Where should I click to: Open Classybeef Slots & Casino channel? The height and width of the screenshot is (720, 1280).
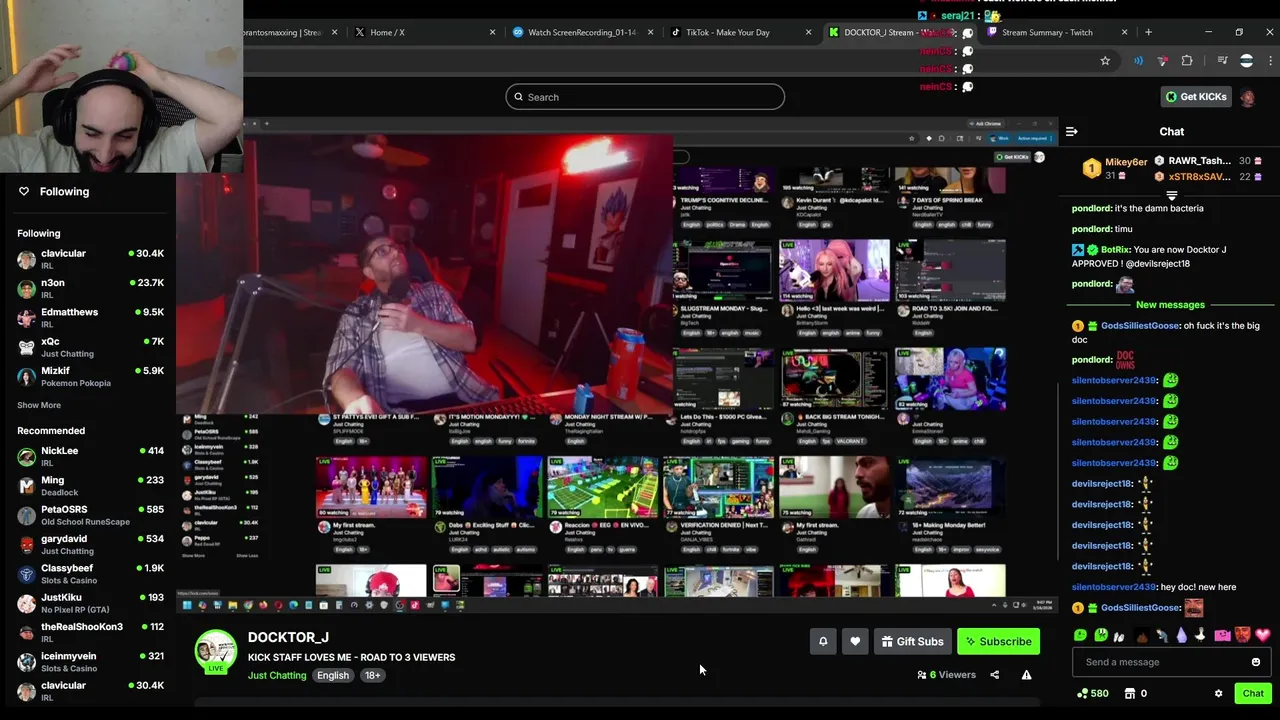tap(90, 574)
